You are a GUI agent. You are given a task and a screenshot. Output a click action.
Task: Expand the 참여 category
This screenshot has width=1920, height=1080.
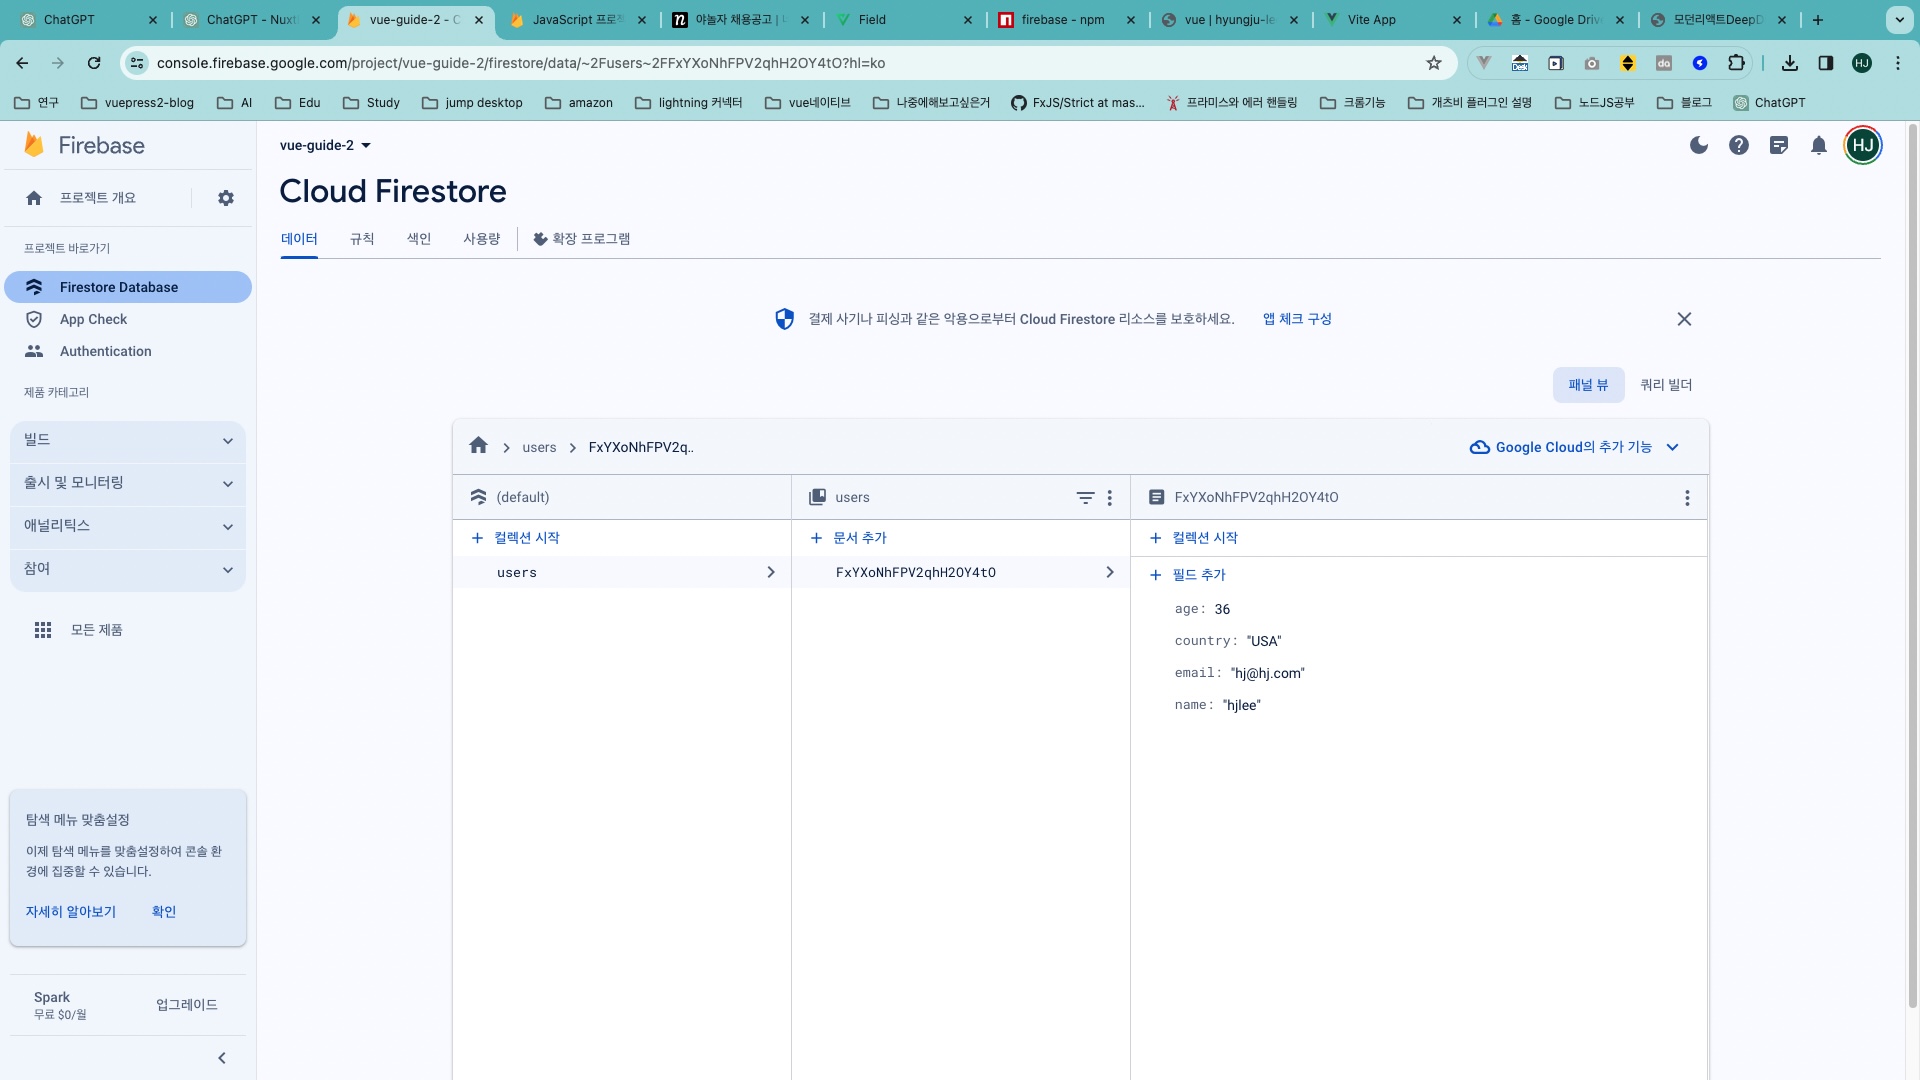point(128,569)
